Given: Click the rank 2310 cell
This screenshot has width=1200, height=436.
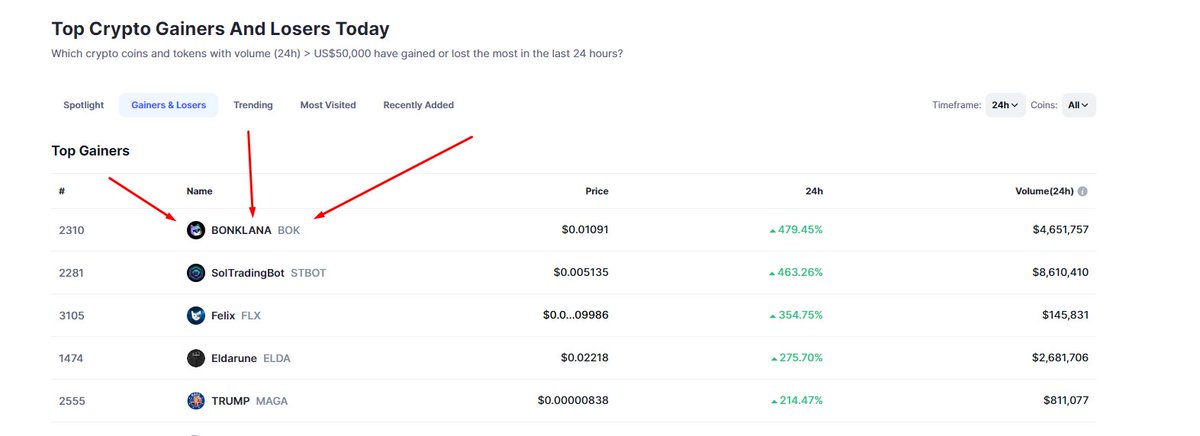Looking at the screenshot, I should [72, 230].
